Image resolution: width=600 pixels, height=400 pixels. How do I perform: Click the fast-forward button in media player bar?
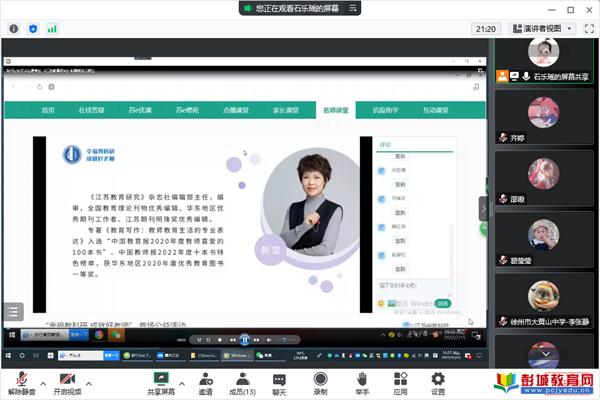(x=256, y=340)
